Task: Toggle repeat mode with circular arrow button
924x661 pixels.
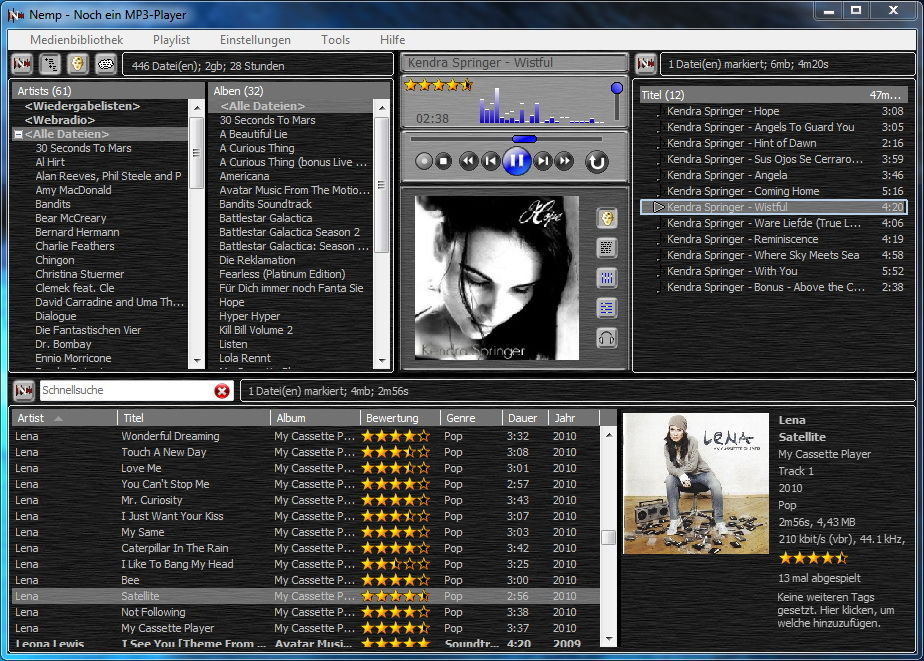Action: [x=597, y=161]
